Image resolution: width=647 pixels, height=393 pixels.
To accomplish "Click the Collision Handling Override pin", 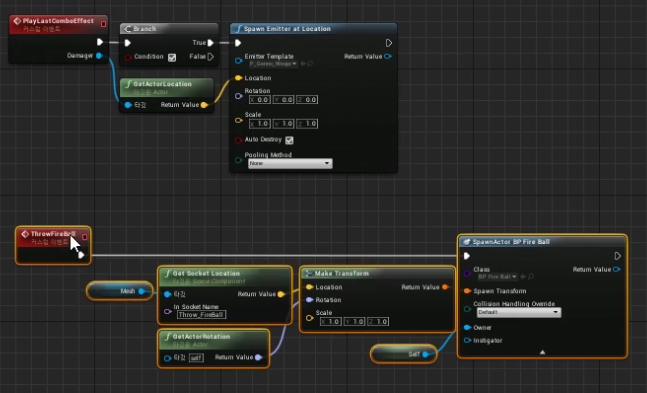I will click(467, 308).
